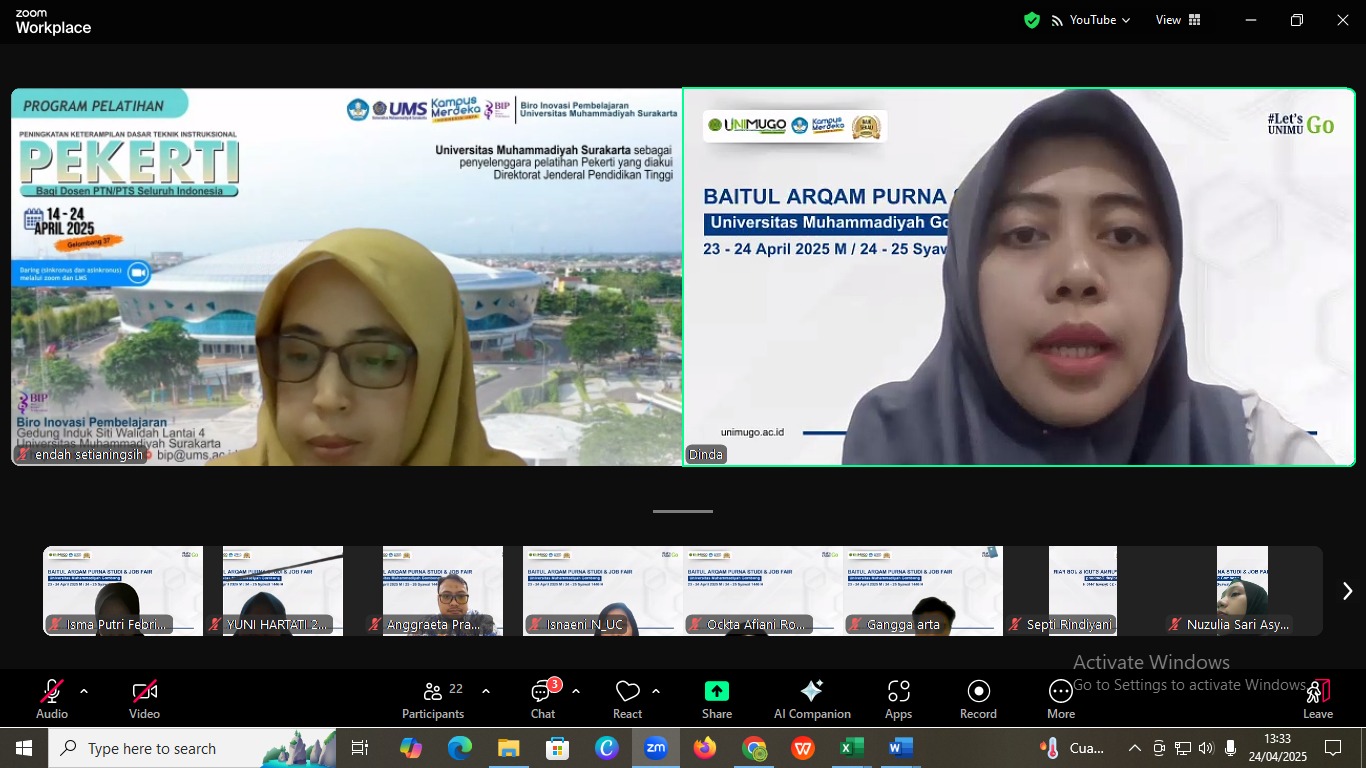This screenshot has width=1366, height=768.
Task: Select Ockta Afiani Ro thumbnail
Action: tap(763, 591)
